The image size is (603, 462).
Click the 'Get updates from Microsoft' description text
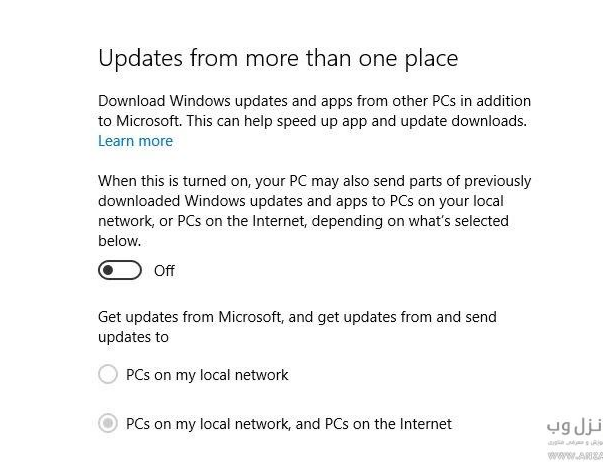coord(297,327)
